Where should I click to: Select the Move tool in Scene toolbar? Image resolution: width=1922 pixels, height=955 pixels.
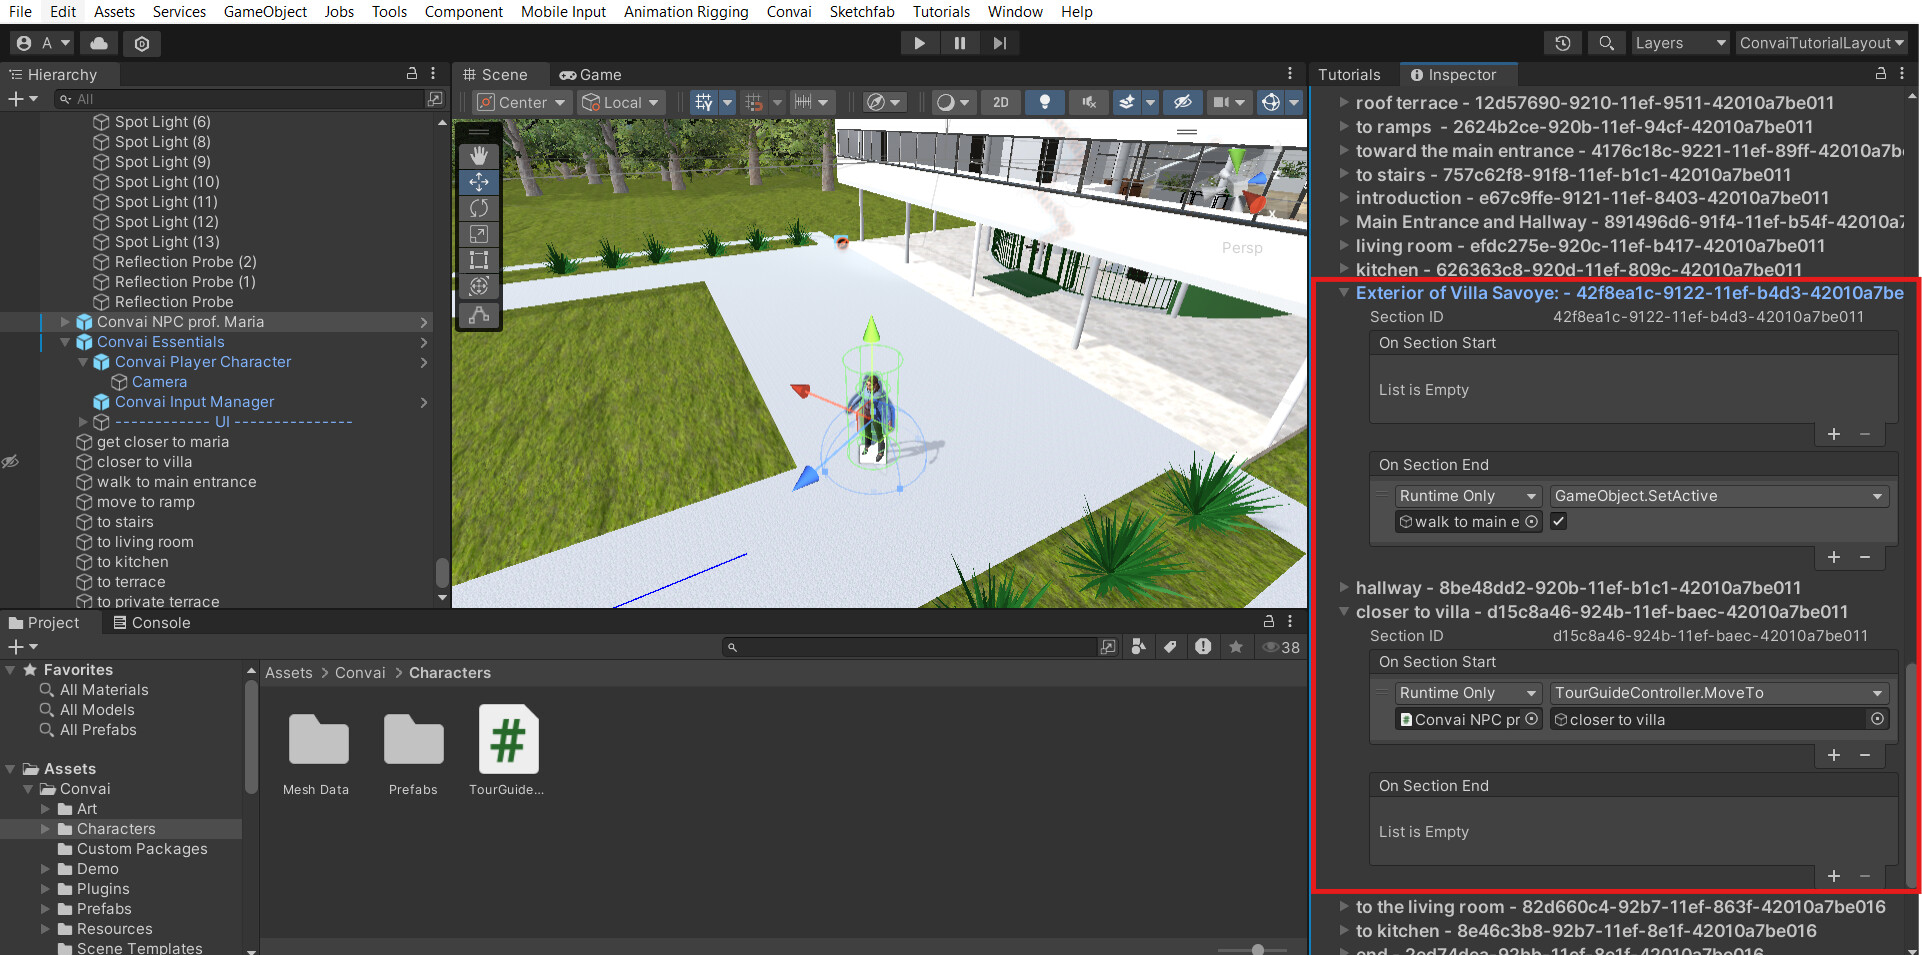coord(479,182)
